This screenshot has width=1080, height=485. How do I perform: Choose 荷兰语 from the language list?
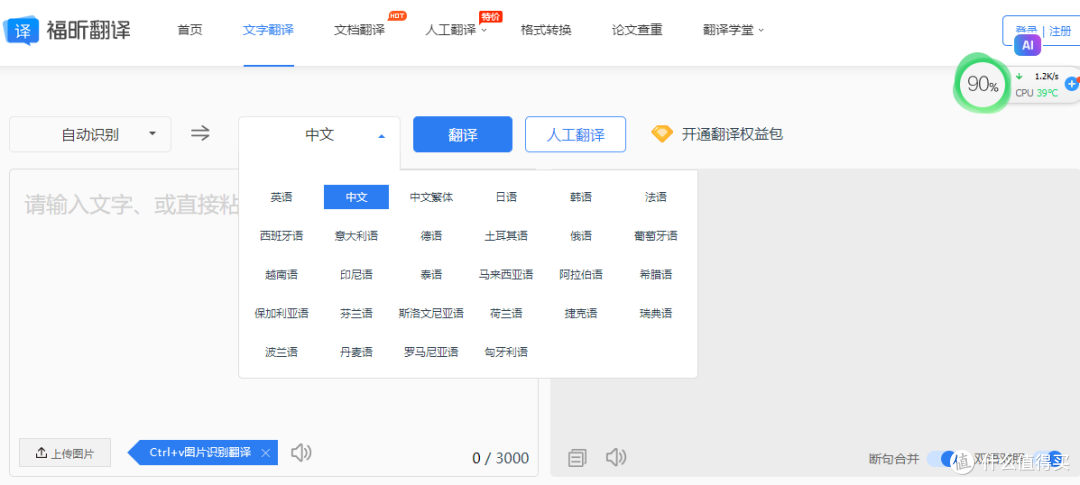pos(506,313)
